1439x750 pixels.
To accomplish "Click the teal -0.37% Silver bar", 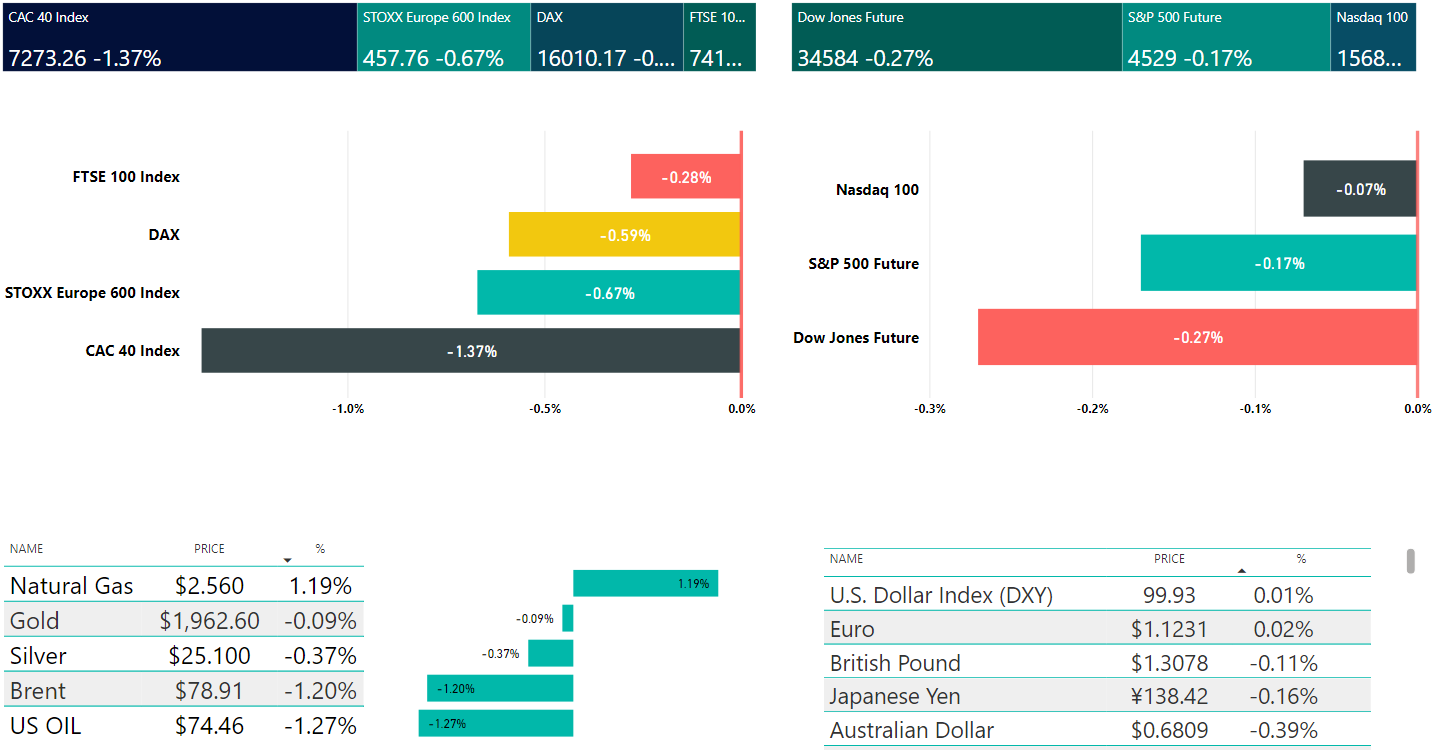I will [x=550, y=653].
